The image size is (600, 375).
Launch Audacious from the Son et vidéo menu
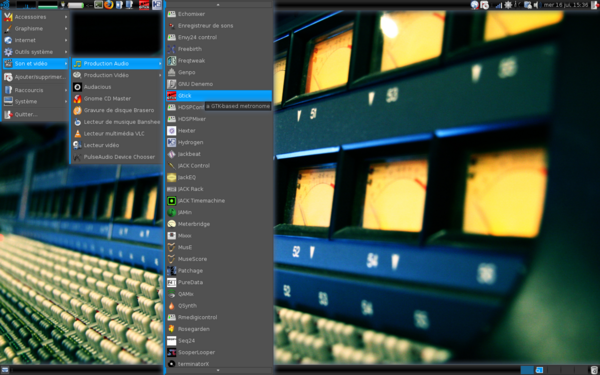(x=117, y=87)
